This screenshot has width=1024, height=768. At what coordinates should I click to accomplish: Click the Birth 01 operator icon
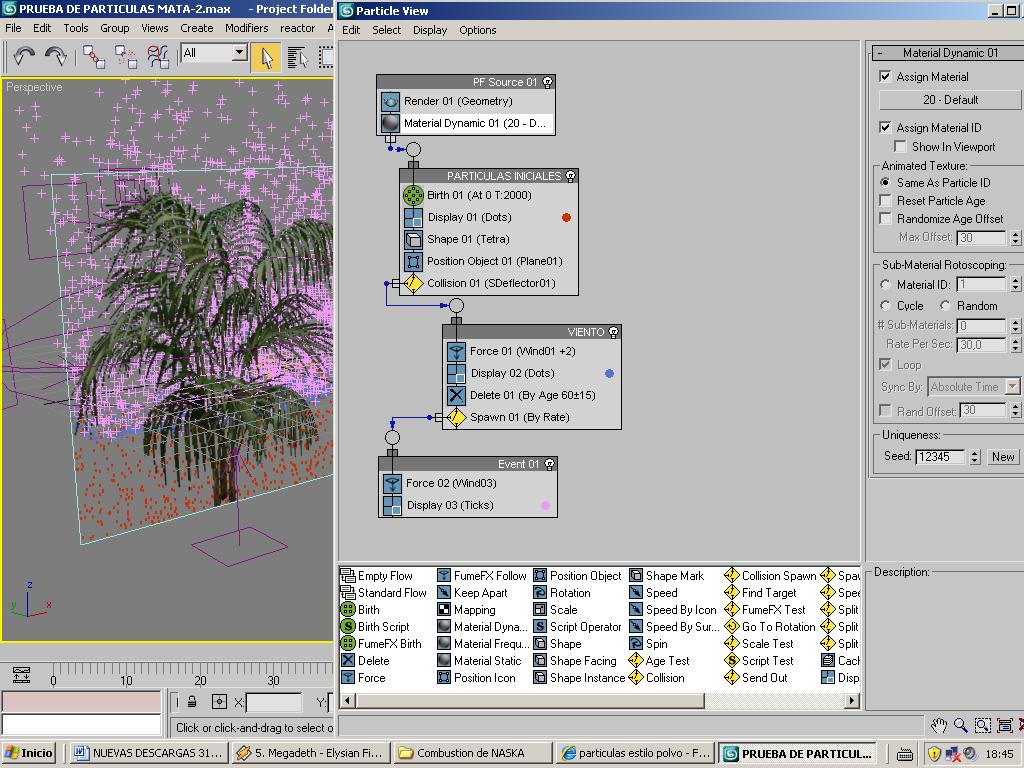[413, 195]
